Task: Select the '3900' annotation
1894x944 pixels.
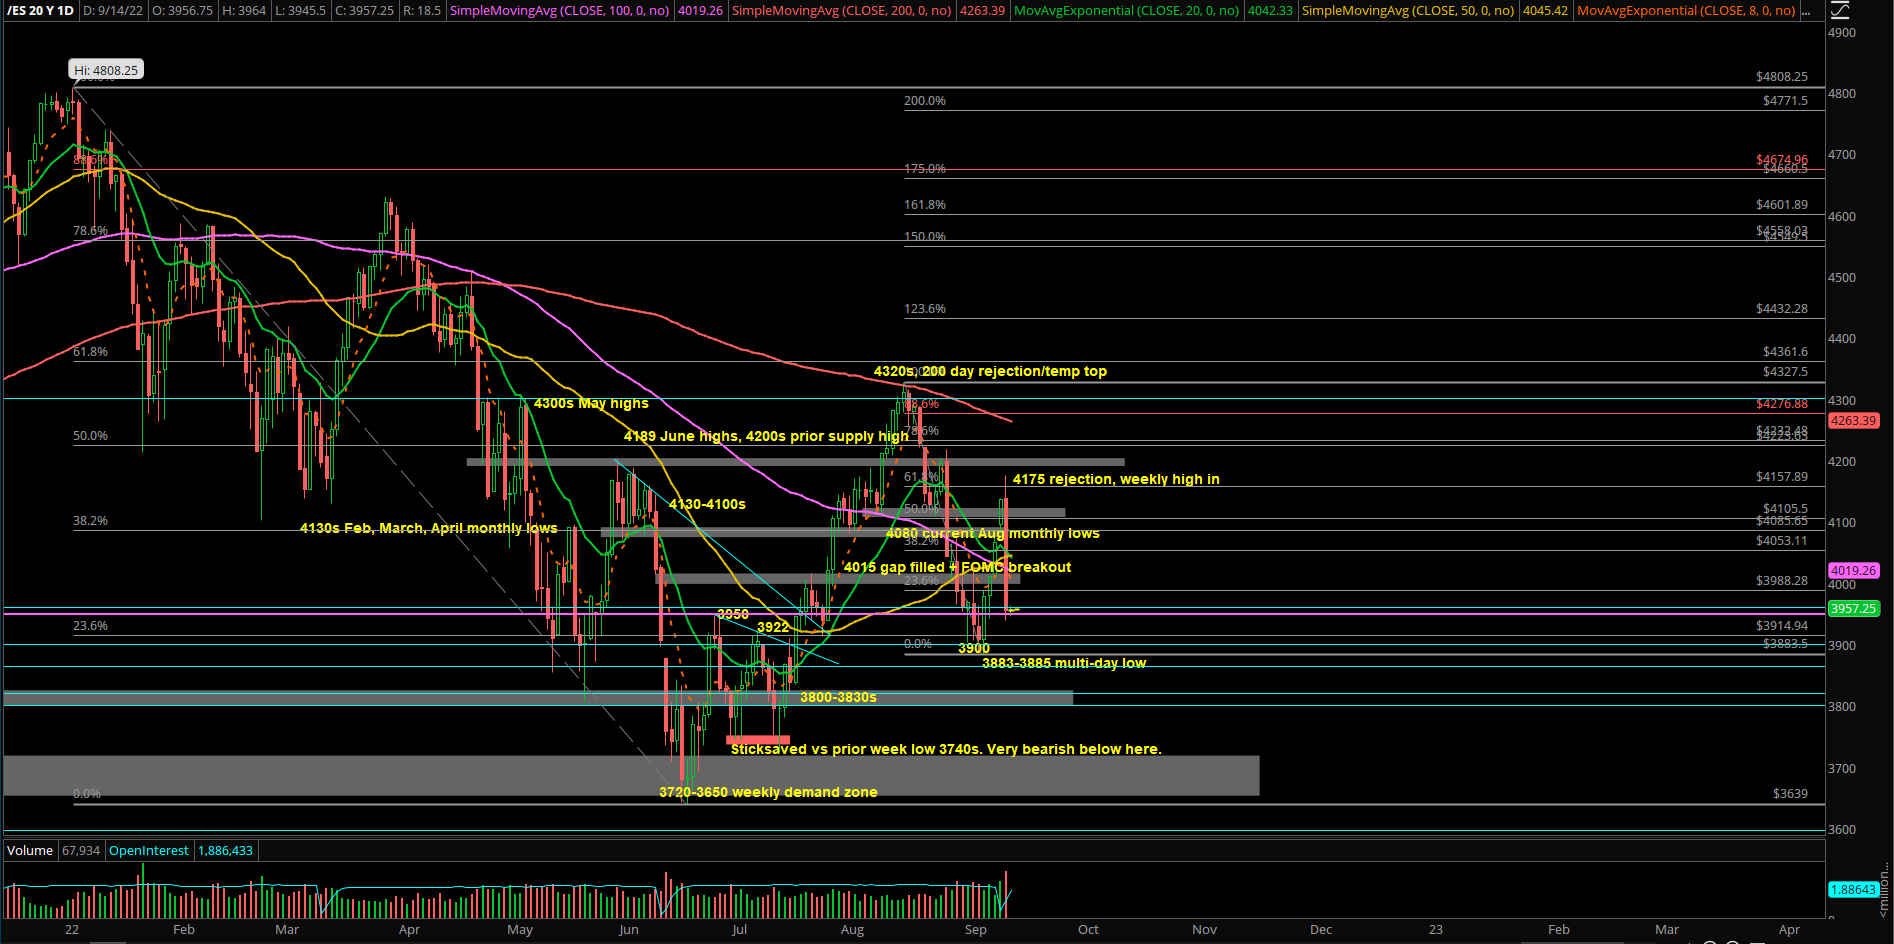Action: (974, 648)
